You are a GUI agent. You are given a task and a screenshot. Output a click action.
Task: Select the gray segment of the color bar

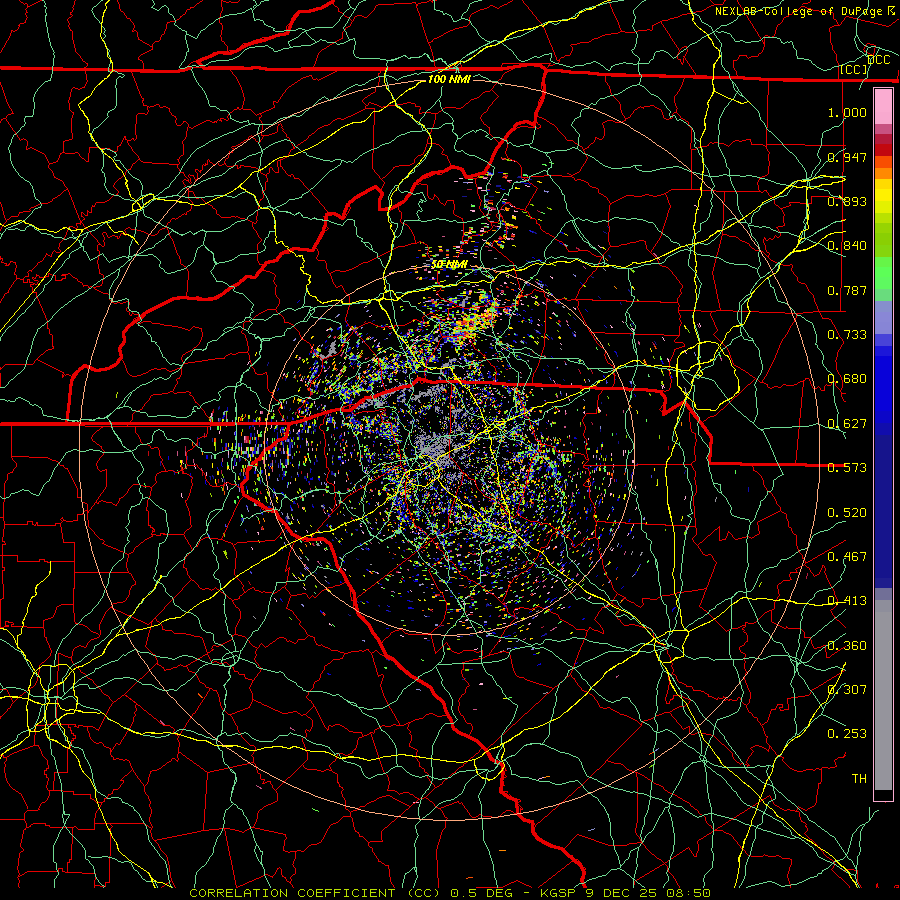883,695
